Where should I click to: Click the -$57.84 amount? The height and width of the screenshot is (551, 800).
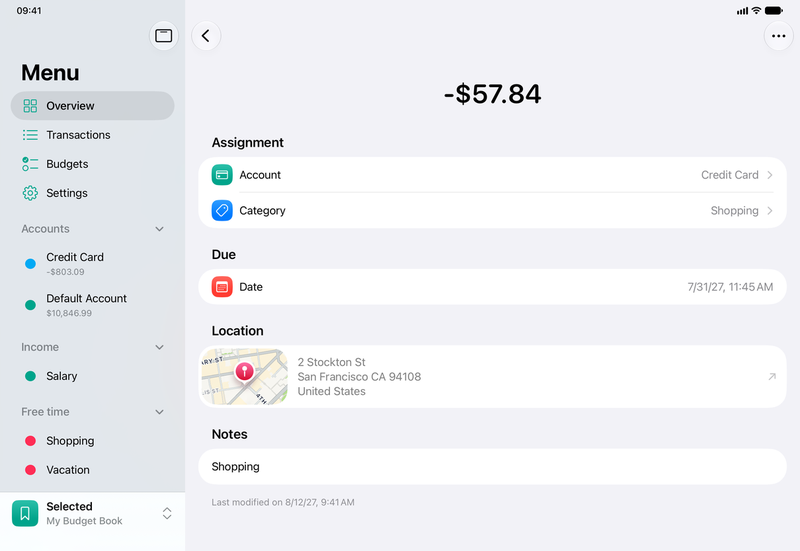[x=492, y=94]
